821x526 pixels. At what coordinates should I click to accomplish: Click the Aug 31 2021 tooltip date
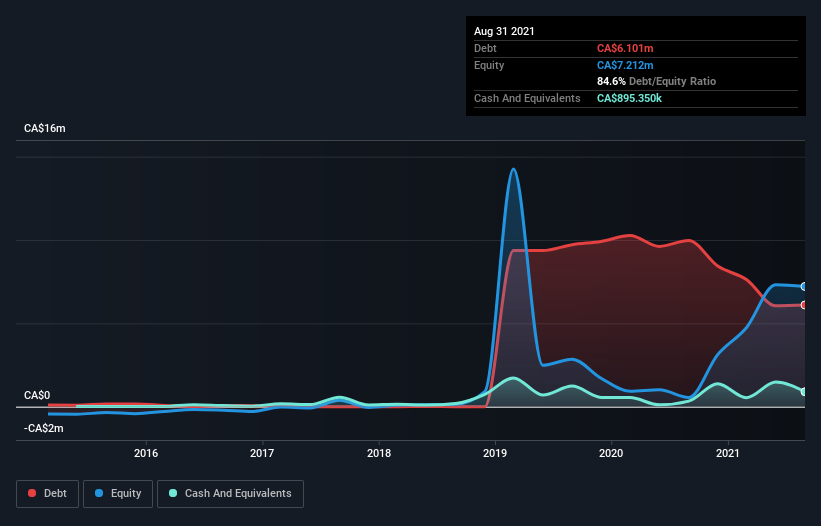(x=504, y=31)
